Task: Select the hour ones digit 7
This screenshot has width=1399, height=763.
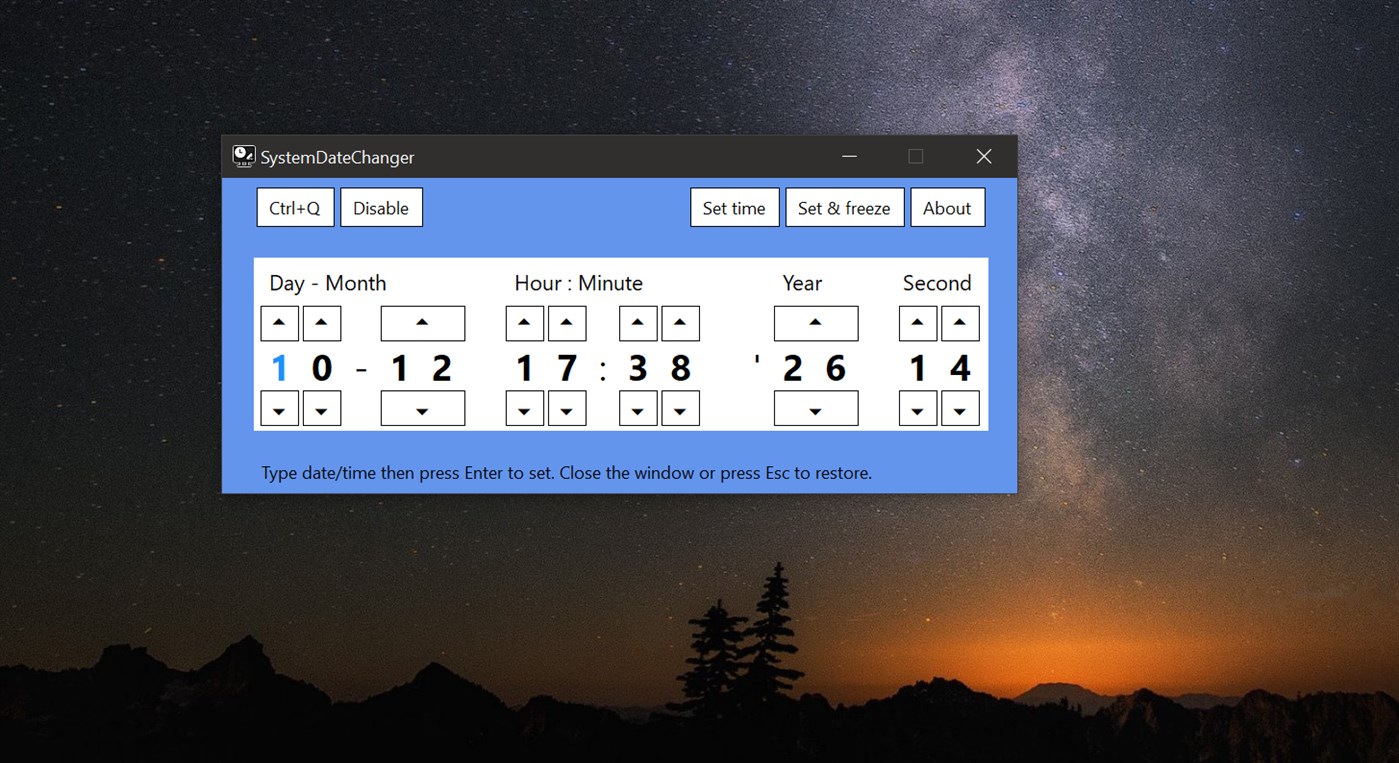Action: point(567,369)
